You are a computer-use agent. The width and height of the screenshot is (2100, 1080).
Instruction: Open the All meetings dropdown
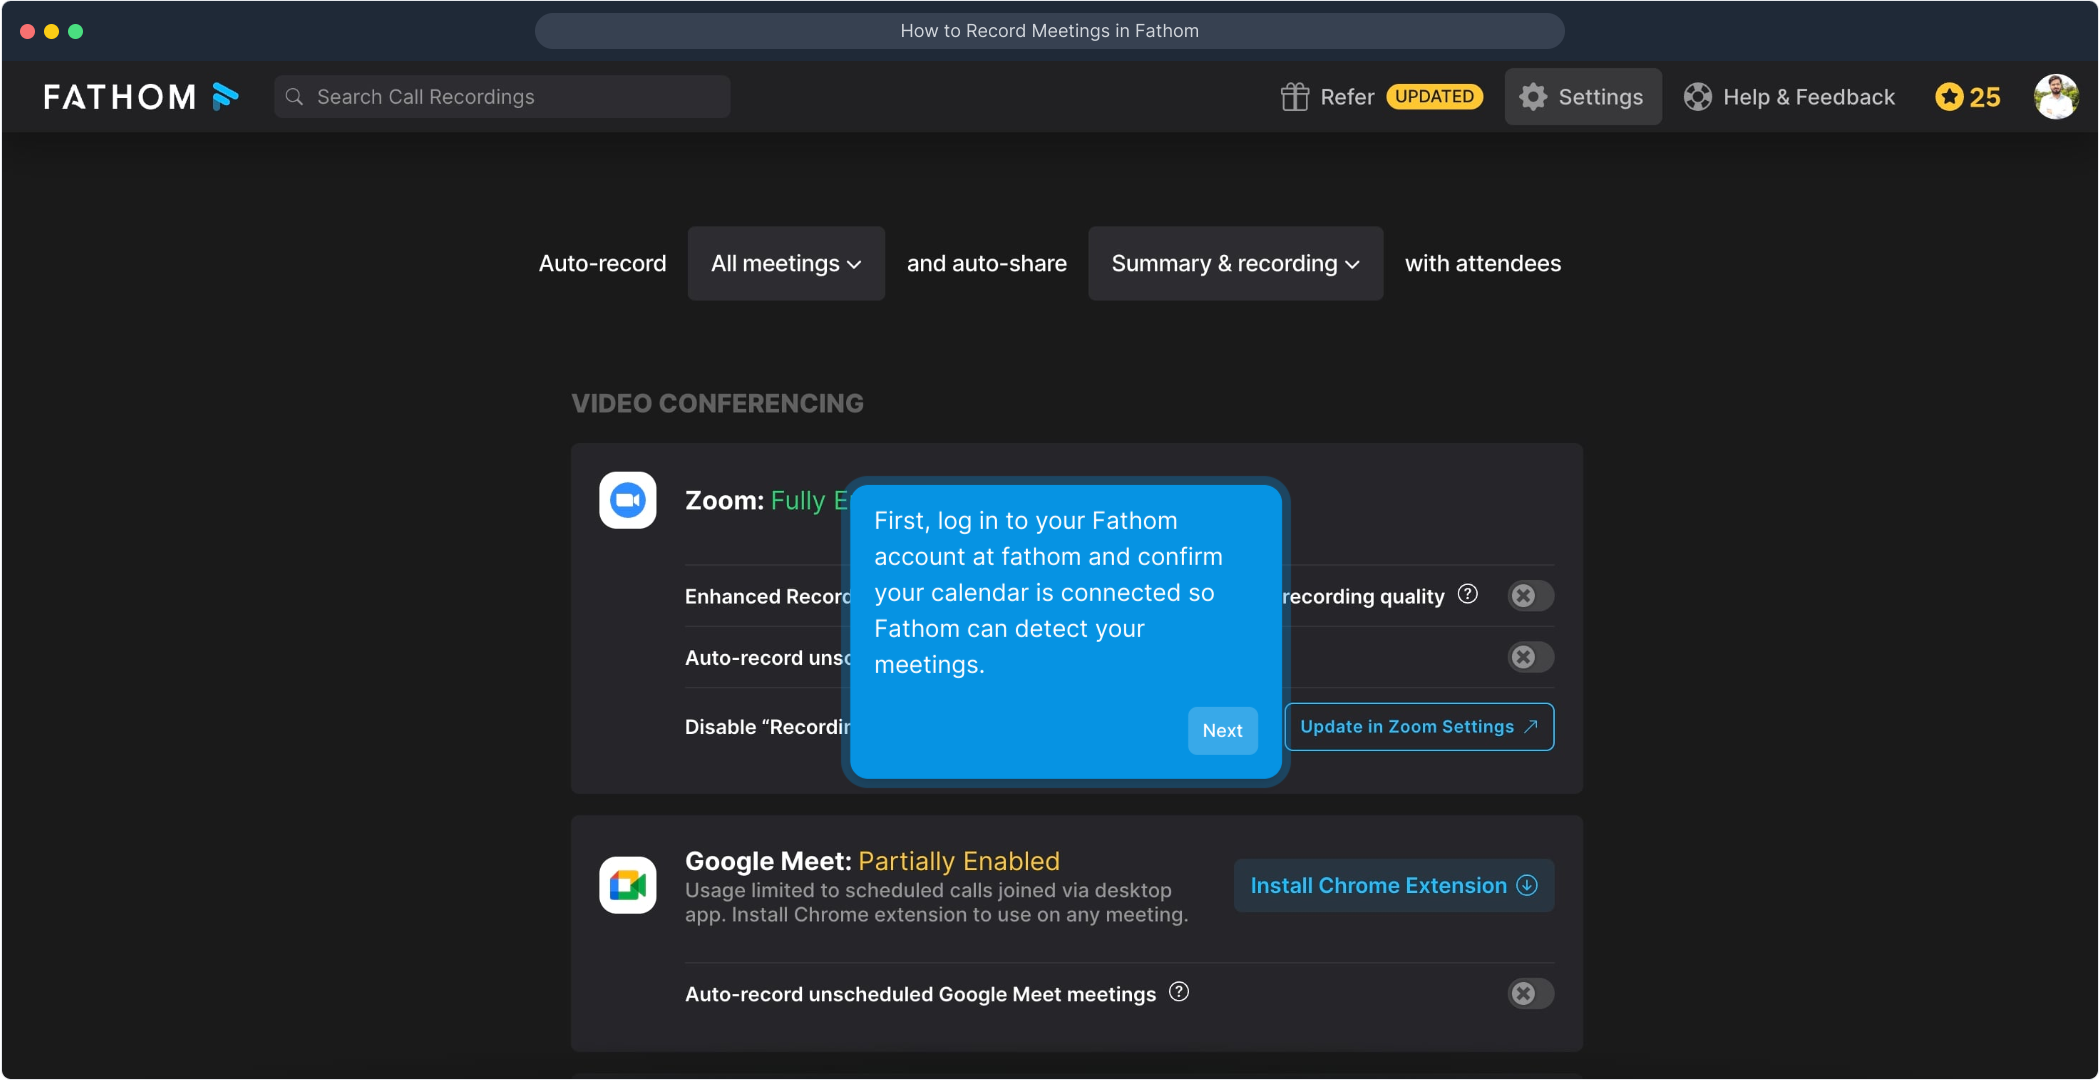point(786,264)
